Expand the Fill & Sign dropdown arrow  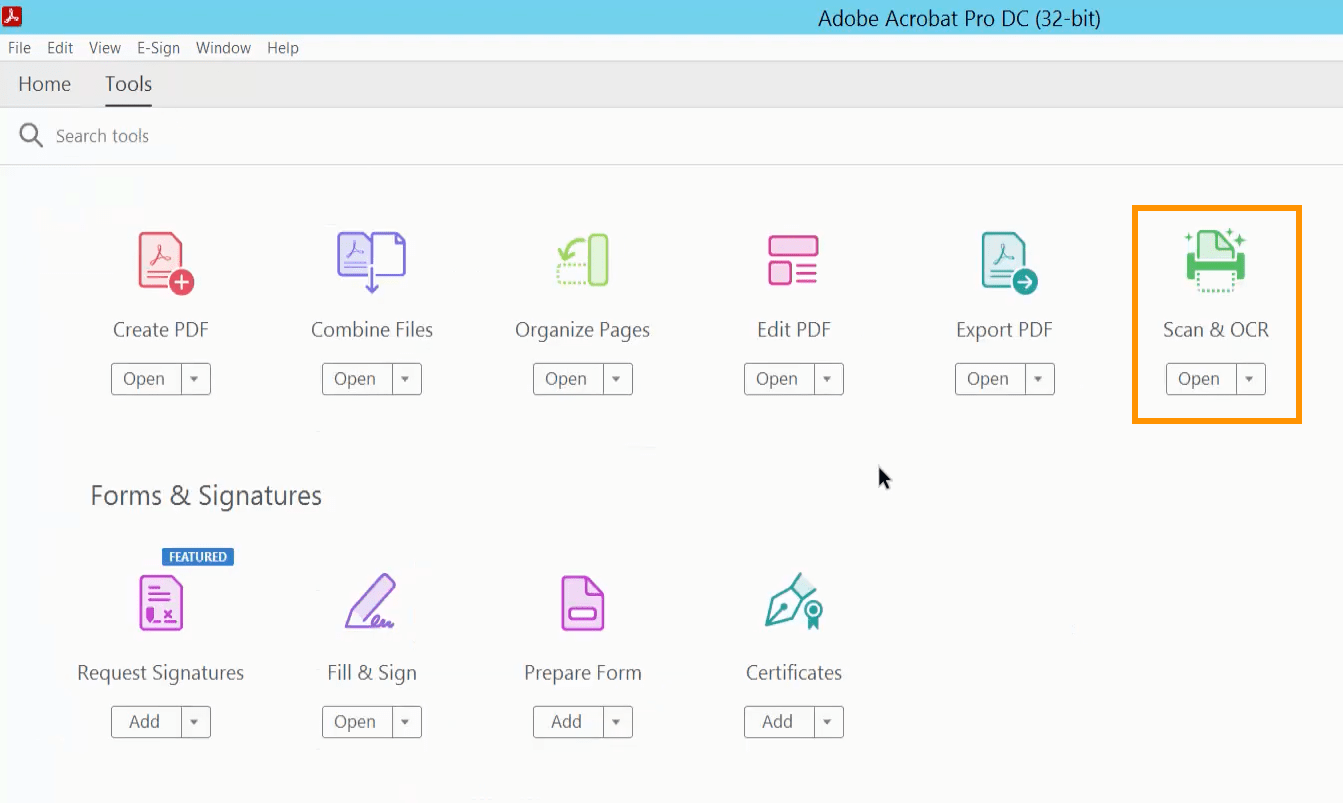[x=406, y=722]
